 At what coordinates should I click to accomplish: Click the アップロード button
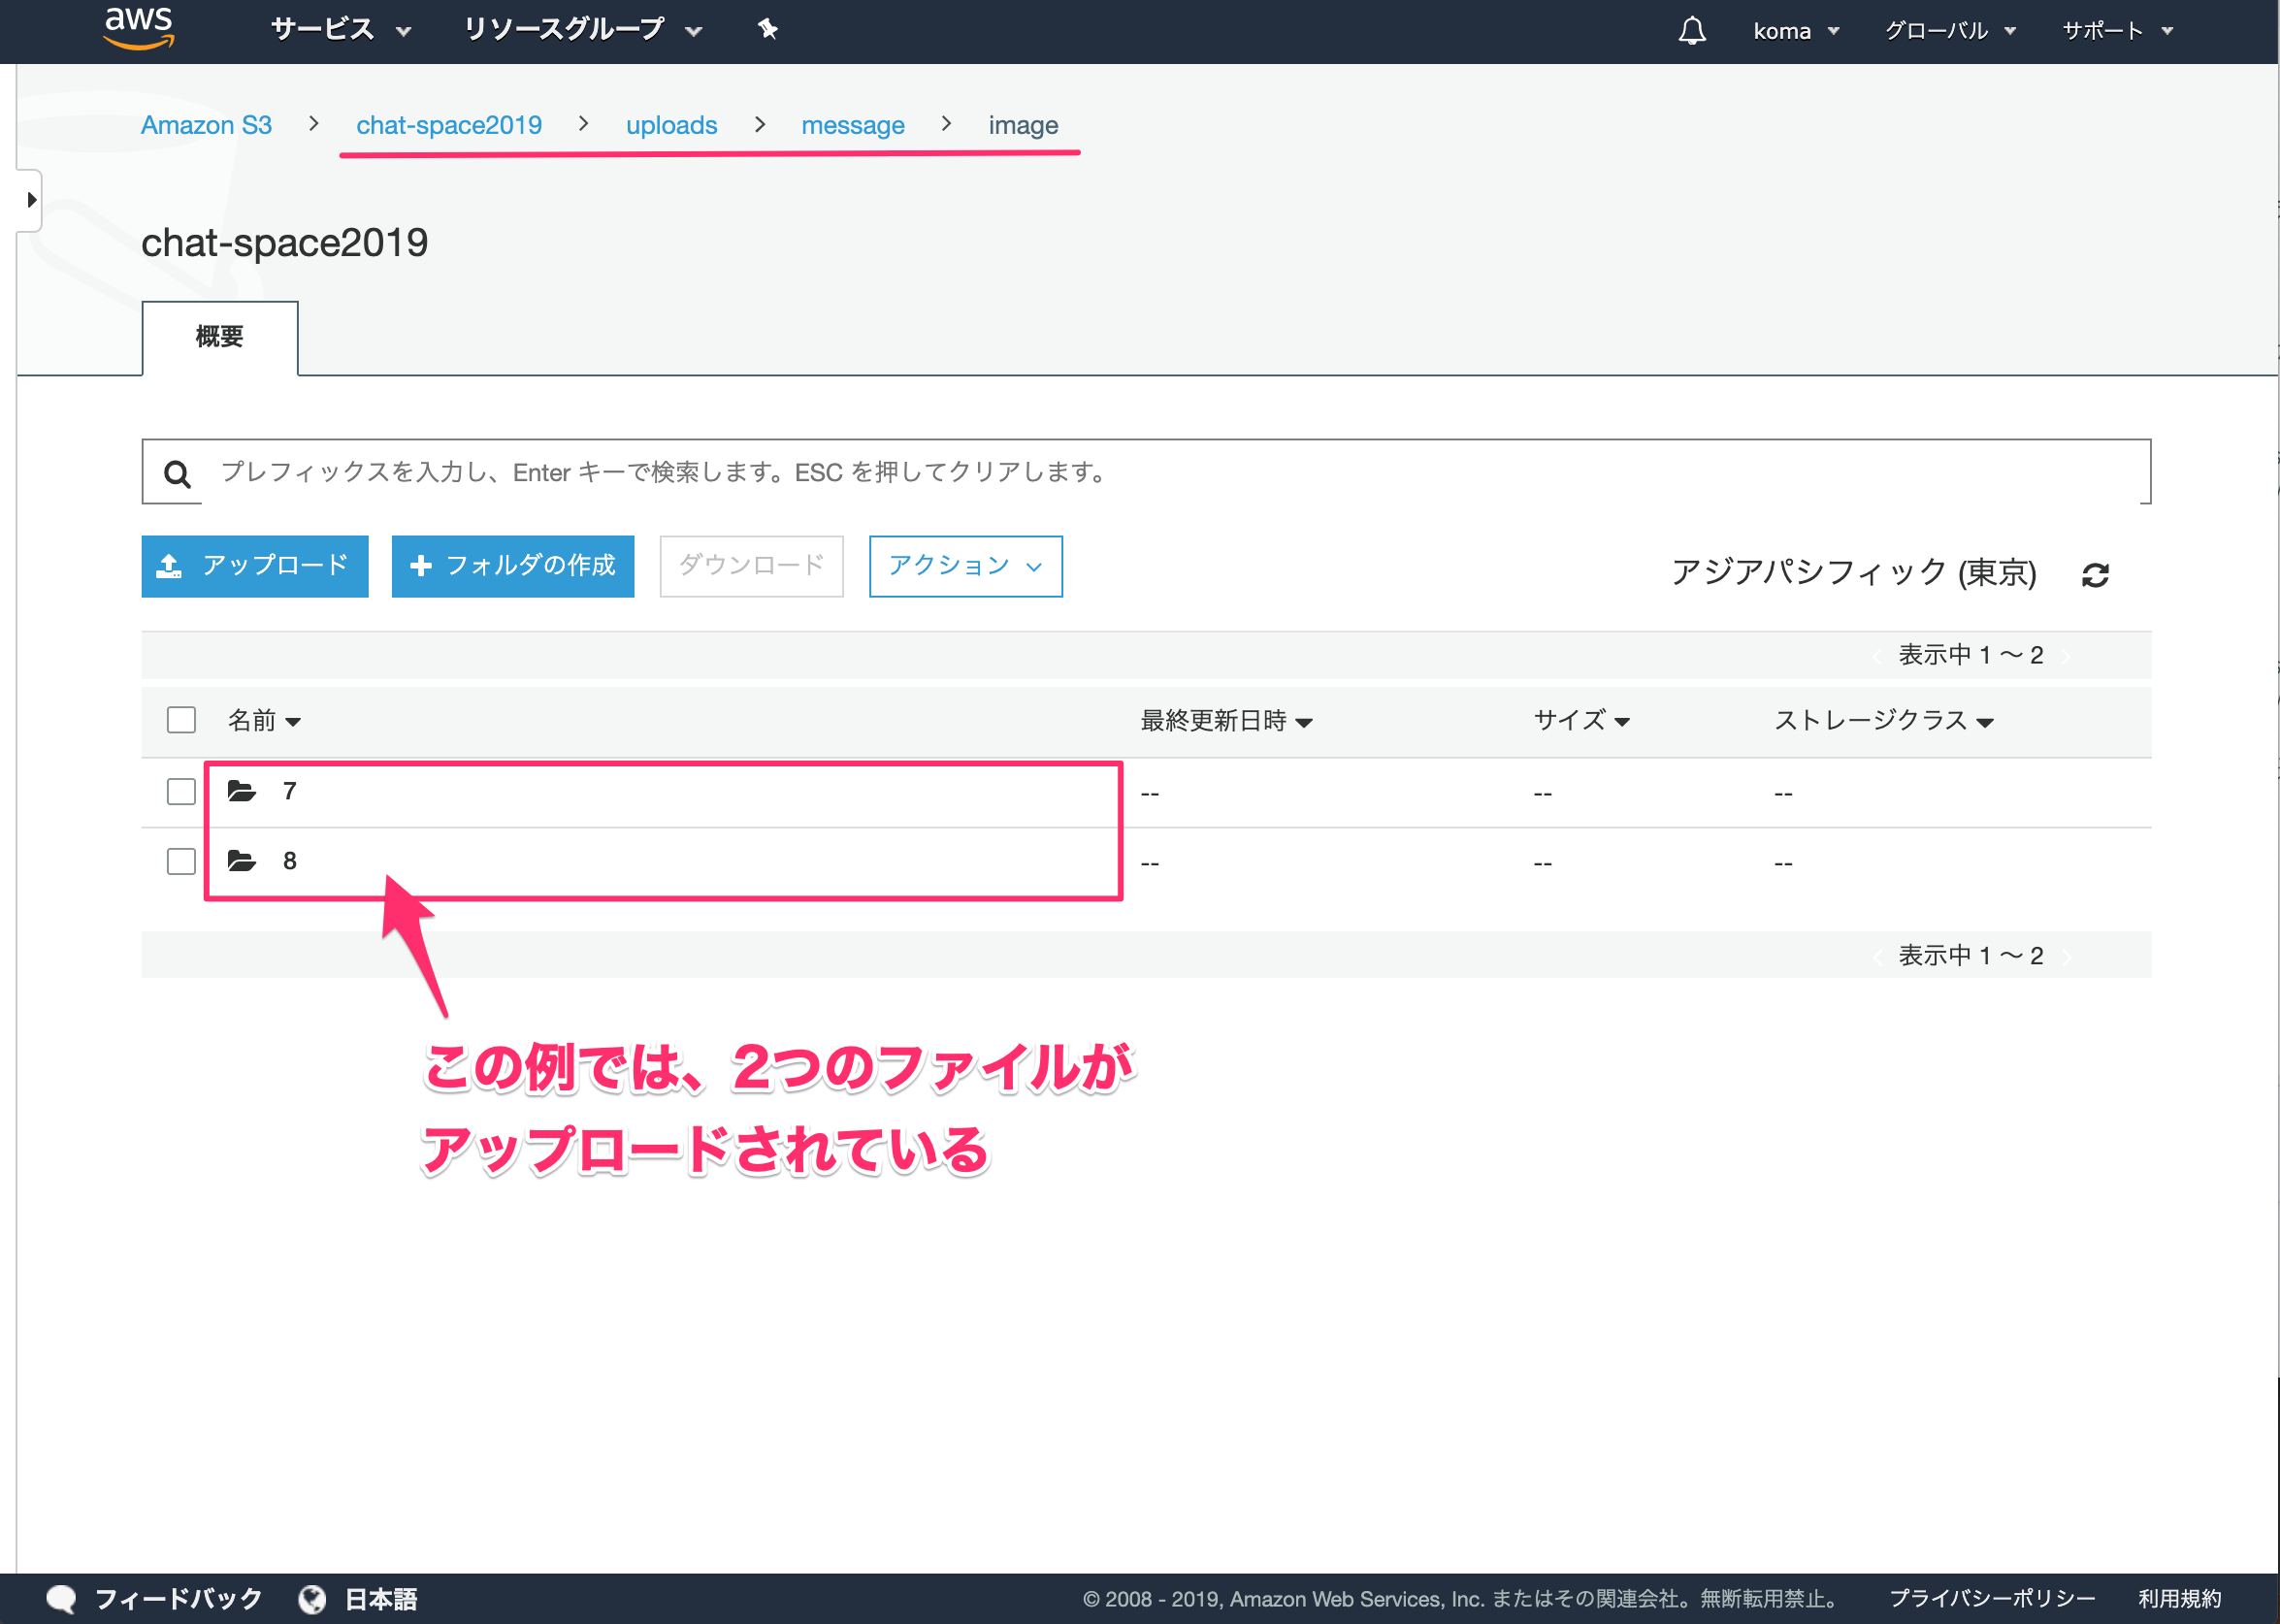pos(254,566)
